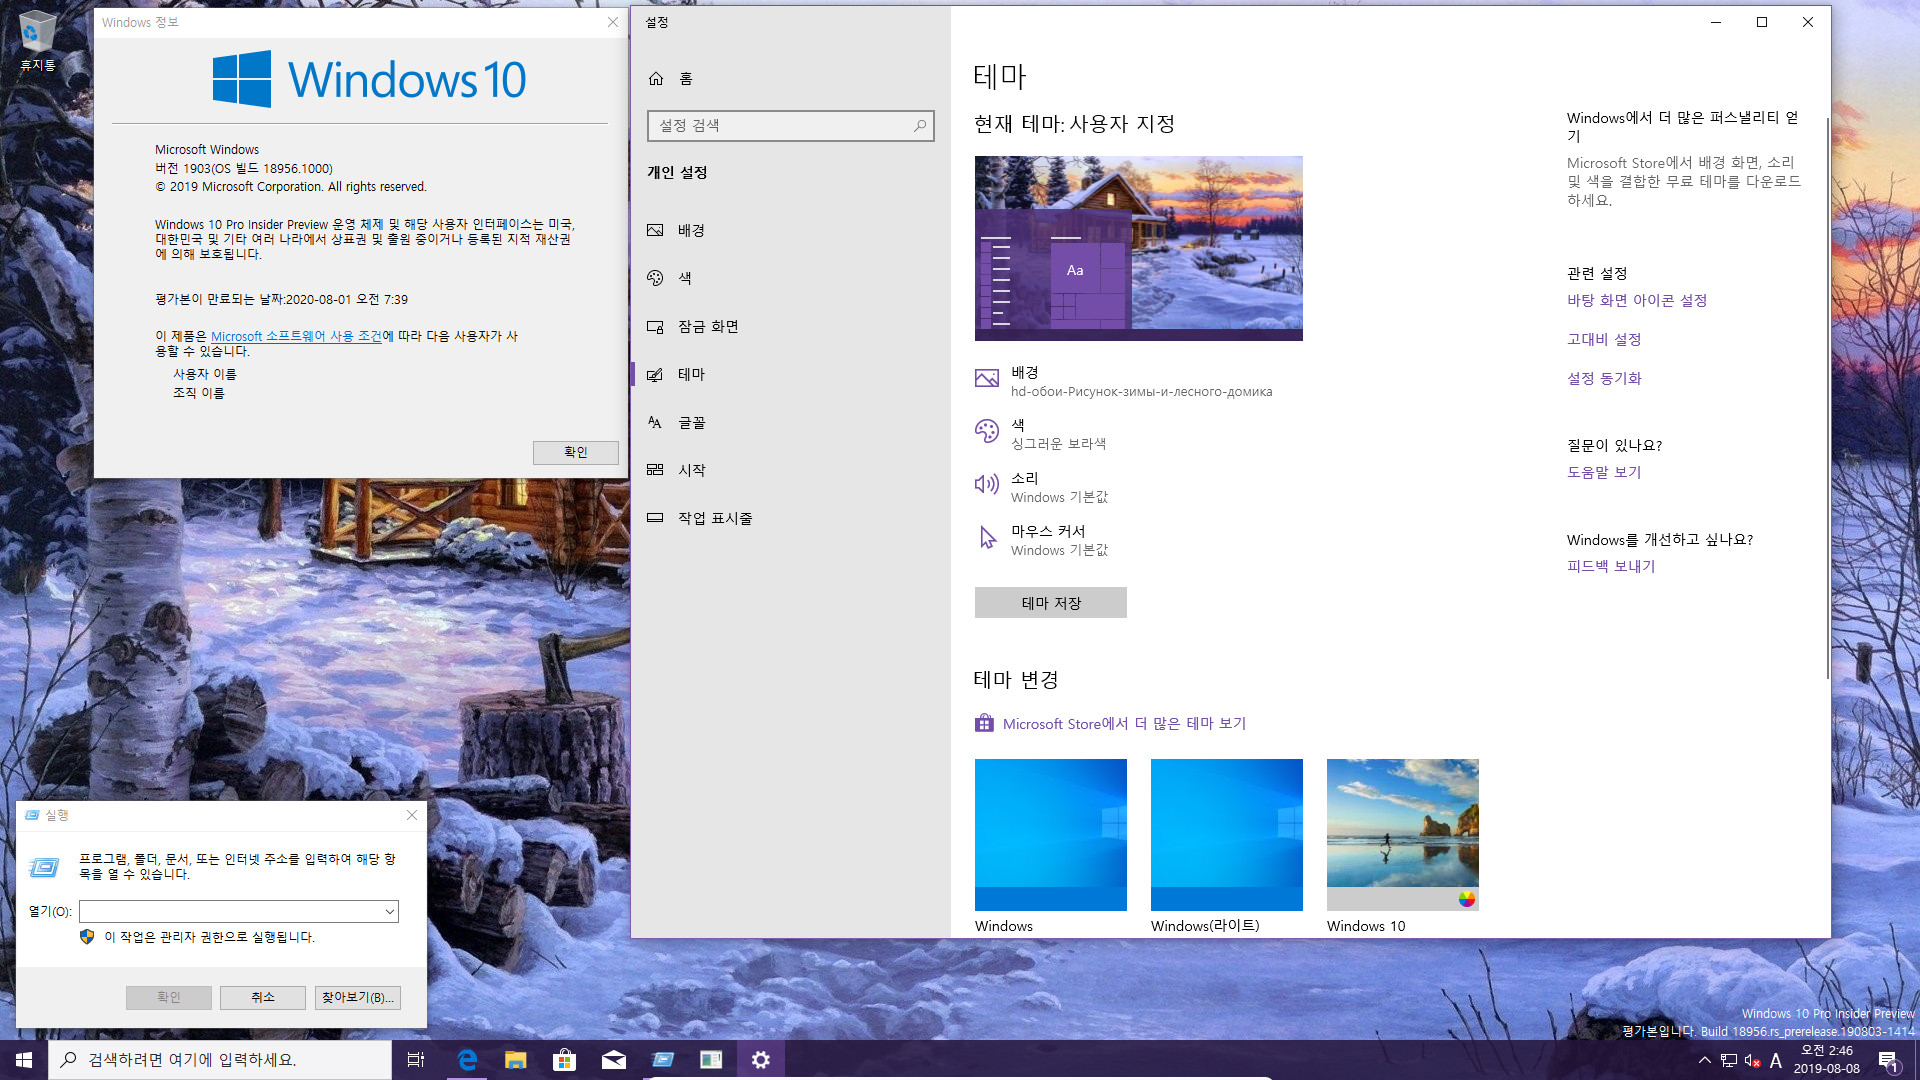Click Save theme (테마 저장) button
Viewport: 1920px width, 1080px height.
[1051, 603]
